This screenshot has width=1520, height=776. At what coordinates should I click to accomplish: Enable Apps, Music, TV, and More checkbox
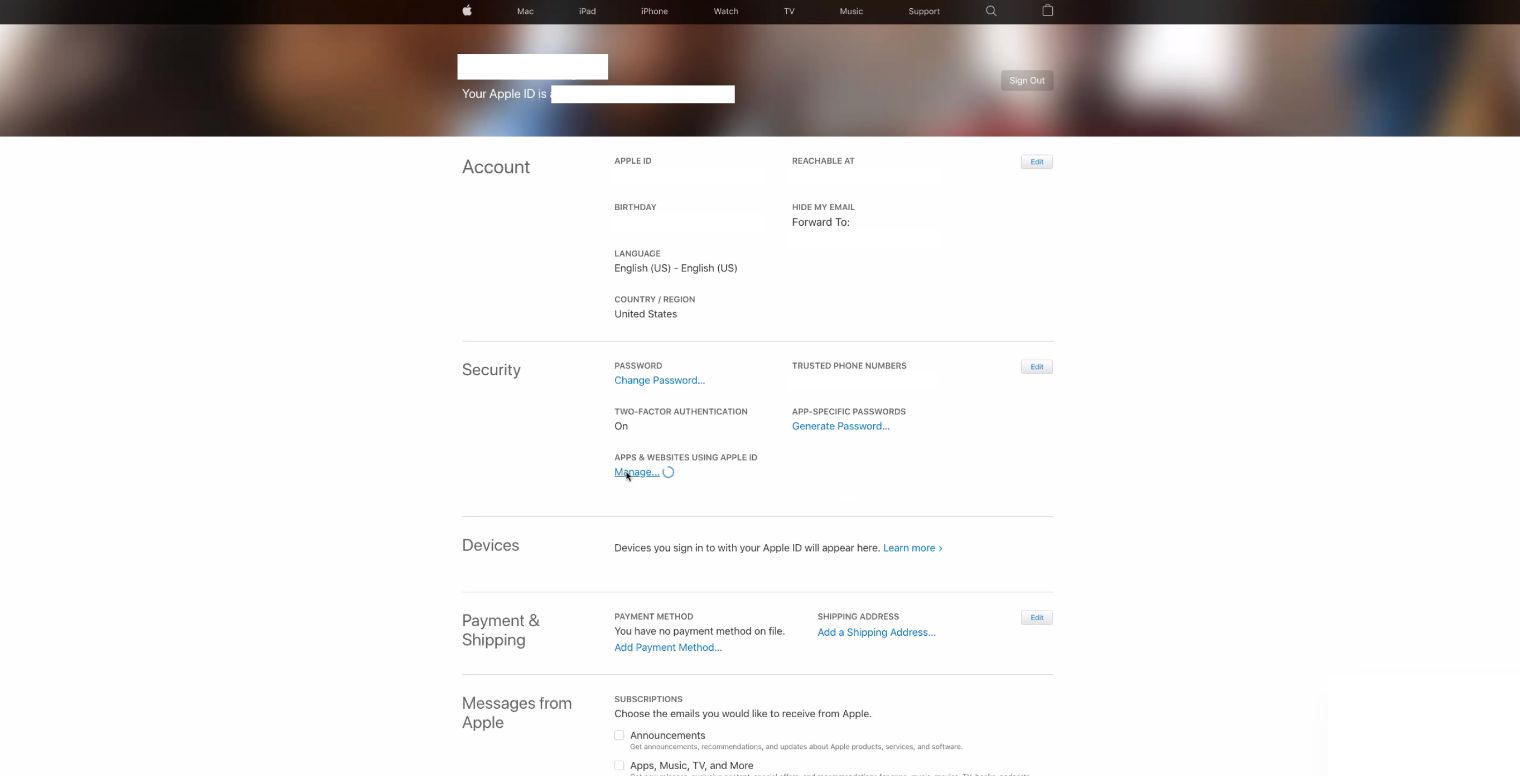619,765
